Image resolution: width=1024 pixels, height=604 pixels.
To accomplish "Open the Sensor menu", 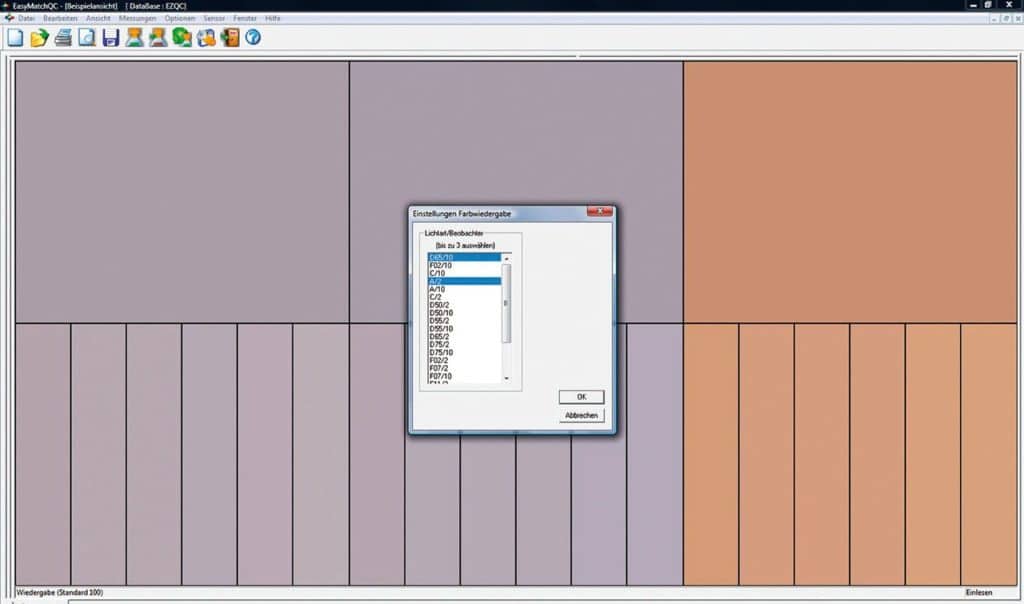I will click(214, 18).
